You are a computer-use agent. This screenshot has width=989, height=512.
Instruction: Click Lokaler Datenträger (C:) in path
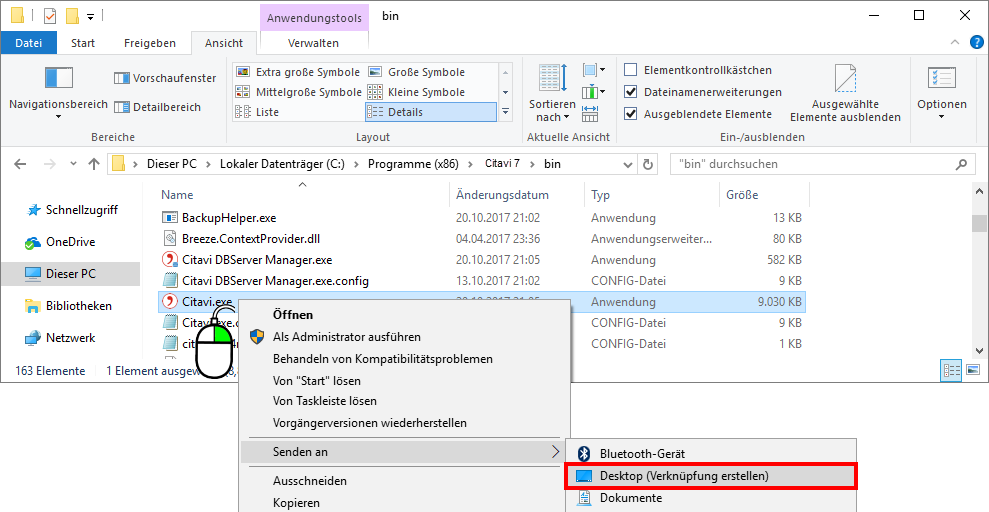(x=282, y=164)
